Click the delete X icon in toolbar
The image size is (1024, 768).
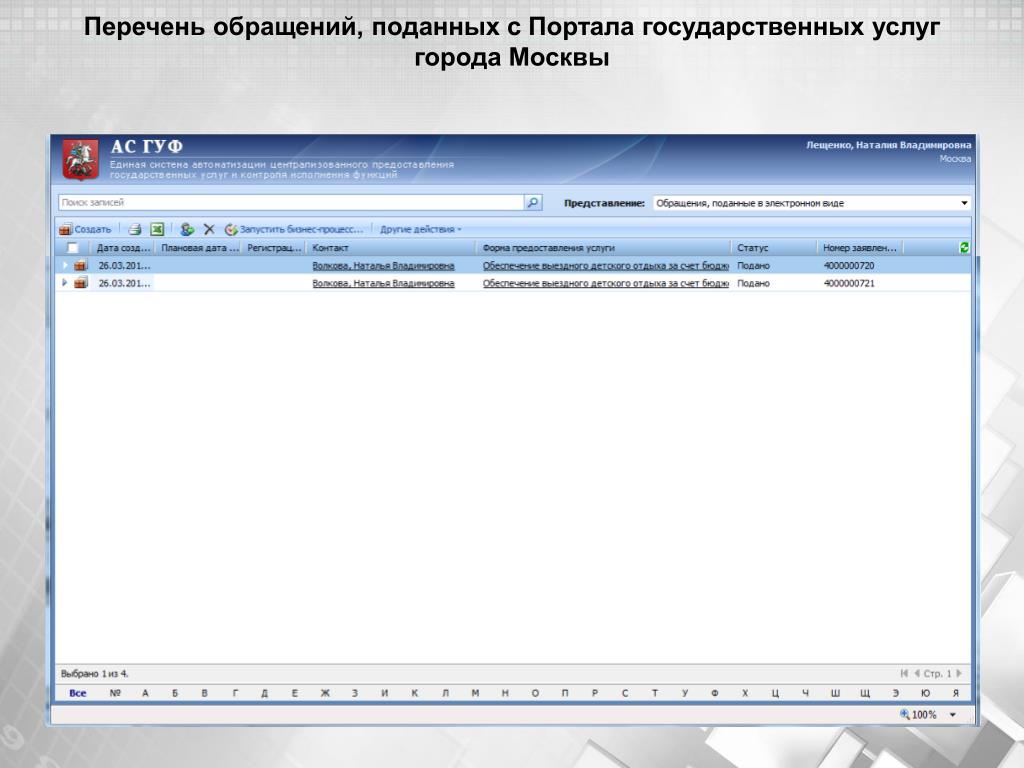[x=209, y=229]
